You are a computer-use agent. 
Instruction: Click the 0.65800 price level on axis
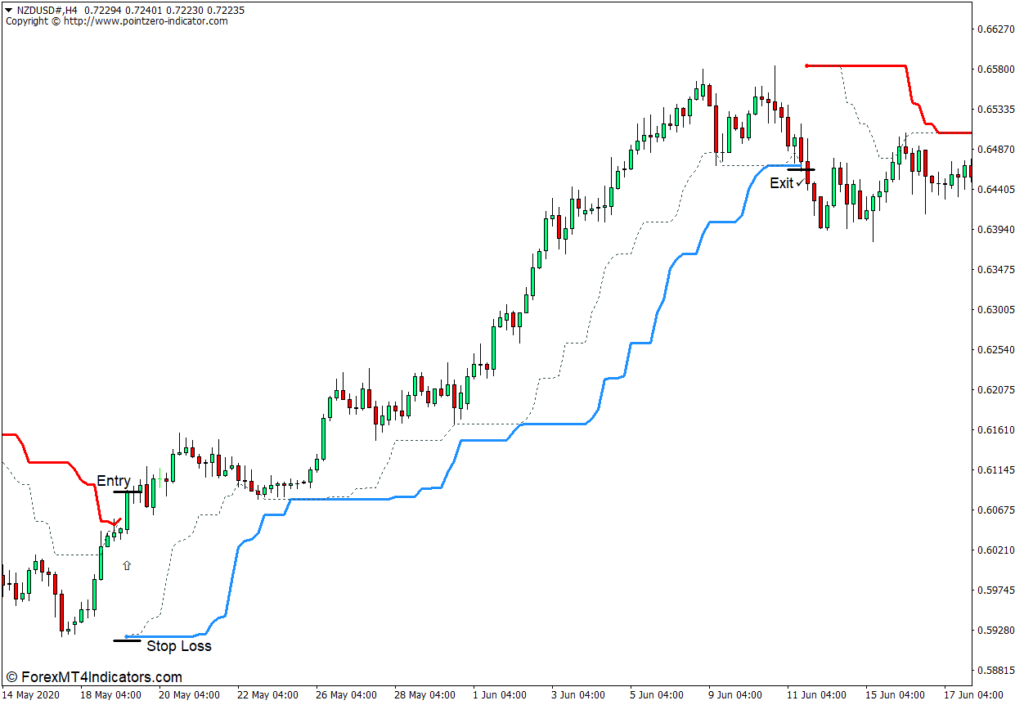995,69
